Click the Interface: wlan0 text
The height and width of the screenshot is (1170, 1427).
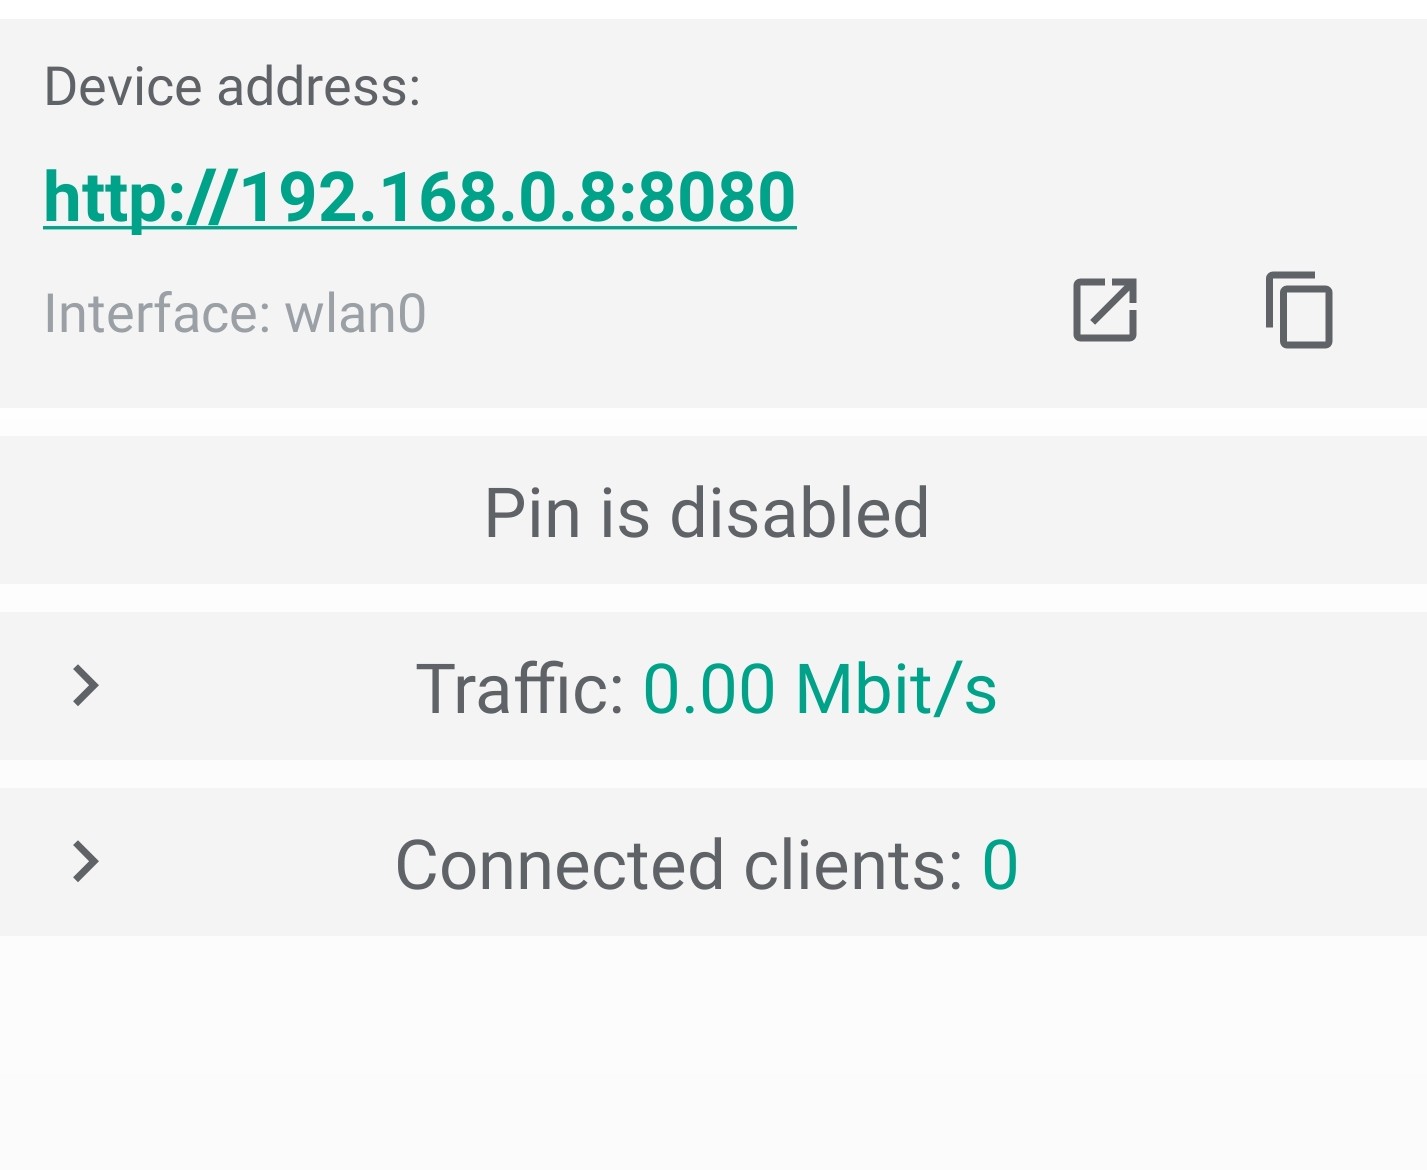[235, 314]
